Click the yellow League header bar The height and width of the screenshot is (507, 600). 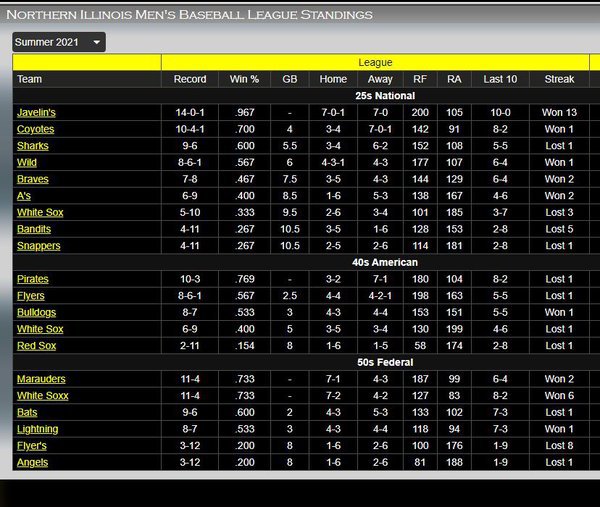(375, 62)
